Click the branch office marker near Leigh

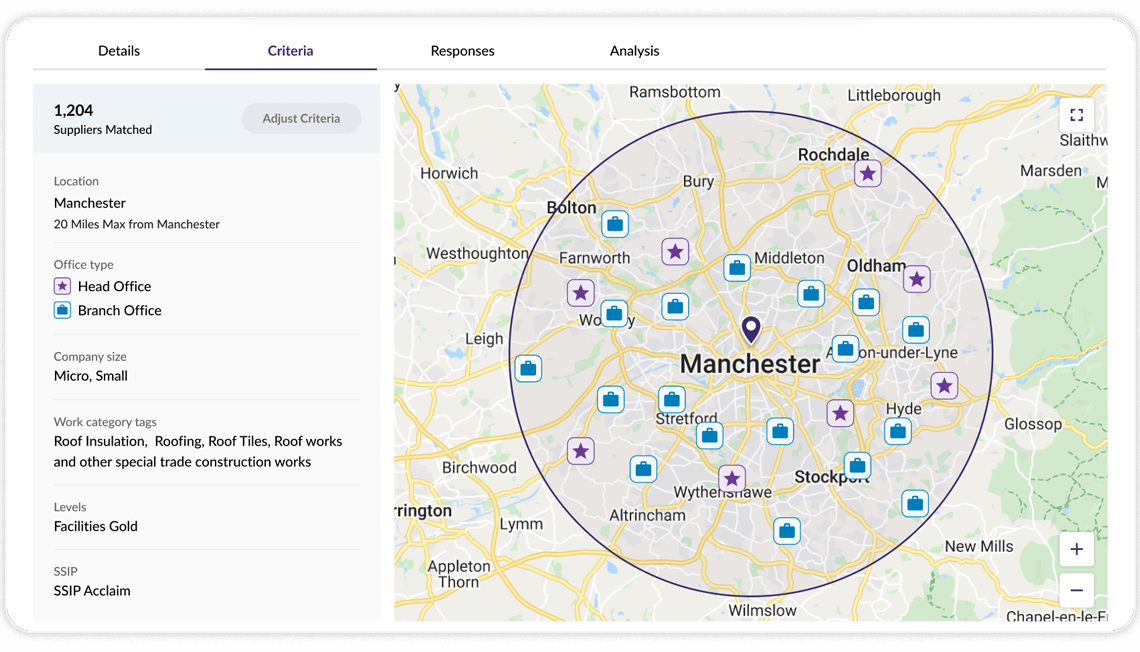click(x=528, y=369)
